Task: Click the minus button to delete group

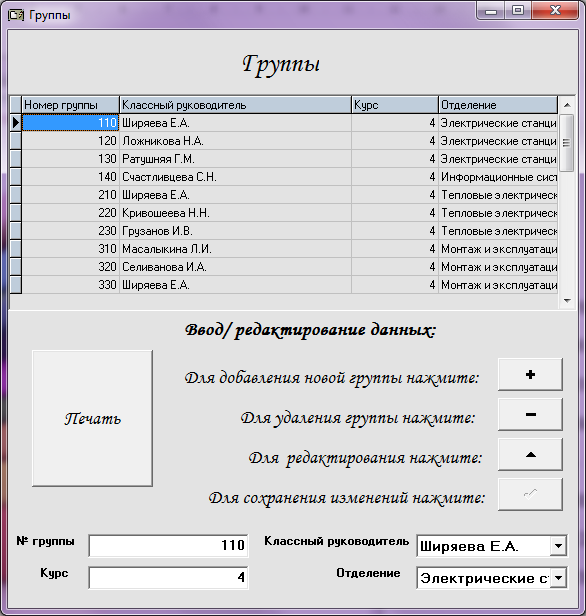Action: coord(530,414)
